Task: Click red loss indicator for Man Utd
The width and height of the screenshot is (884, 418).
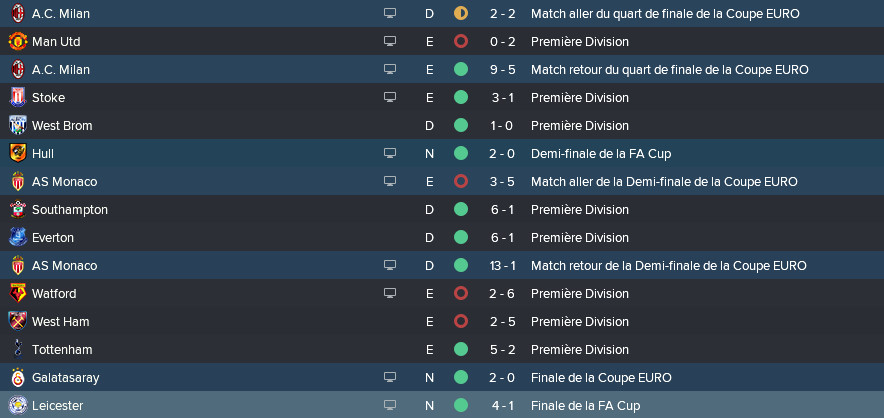Action: tap(461, 41)
